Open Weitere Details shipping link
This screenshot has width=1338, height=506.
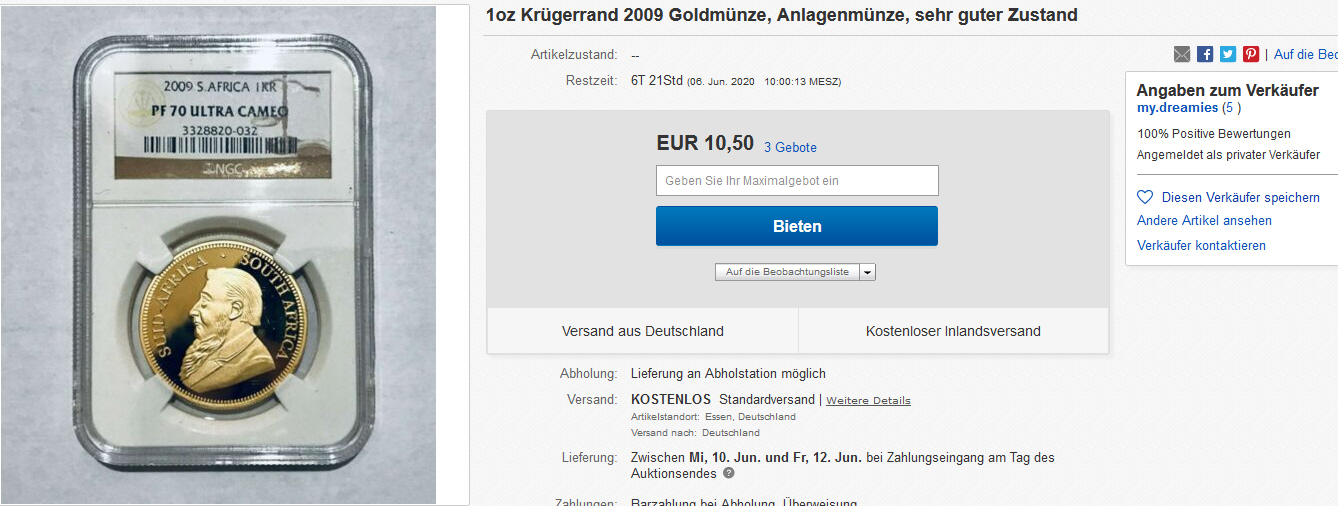click(x=868, y=401)
